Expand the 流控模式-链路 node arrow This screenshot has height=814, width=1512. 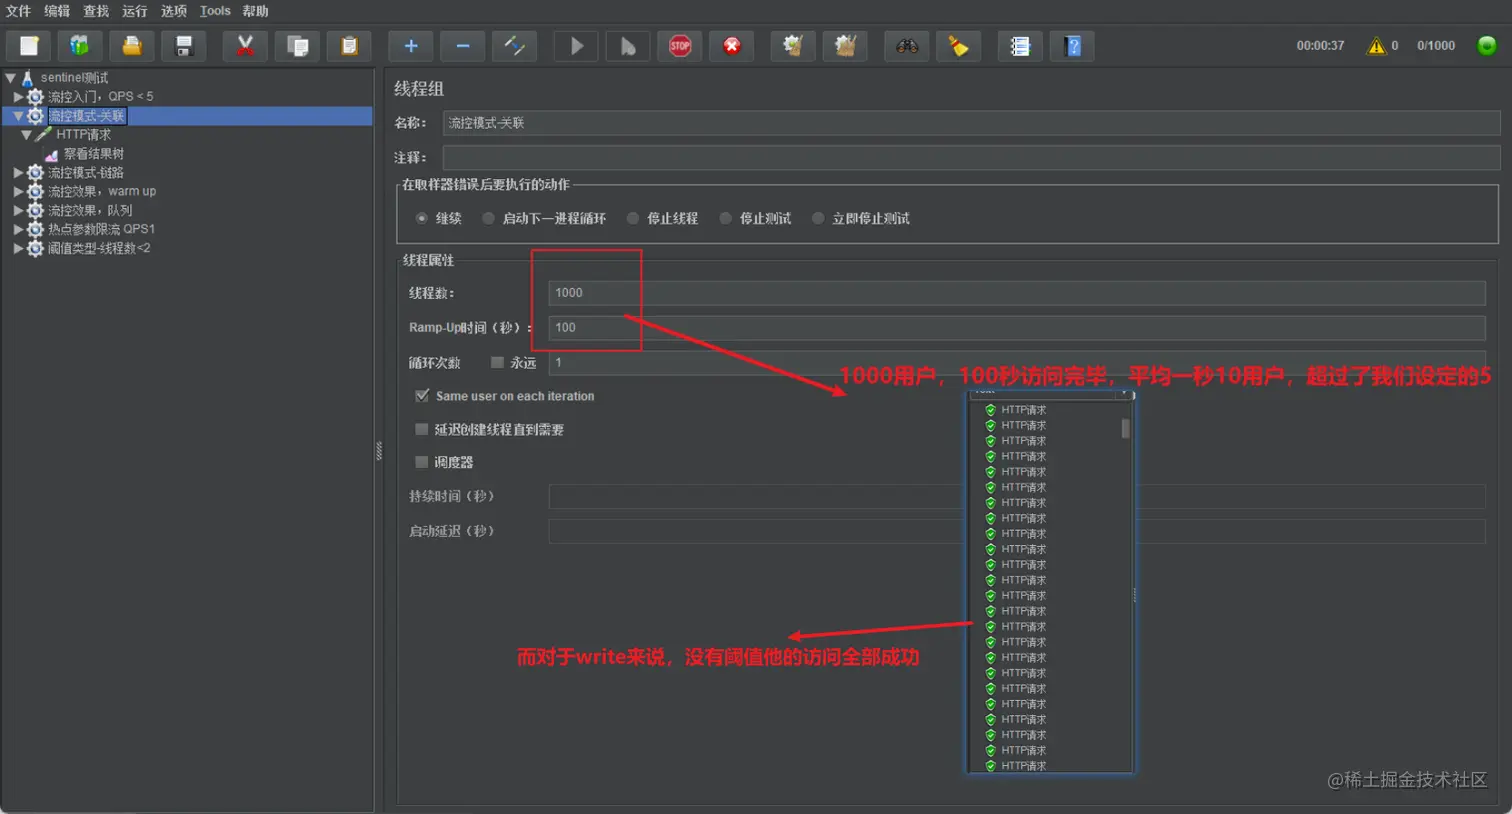[18, 173]
